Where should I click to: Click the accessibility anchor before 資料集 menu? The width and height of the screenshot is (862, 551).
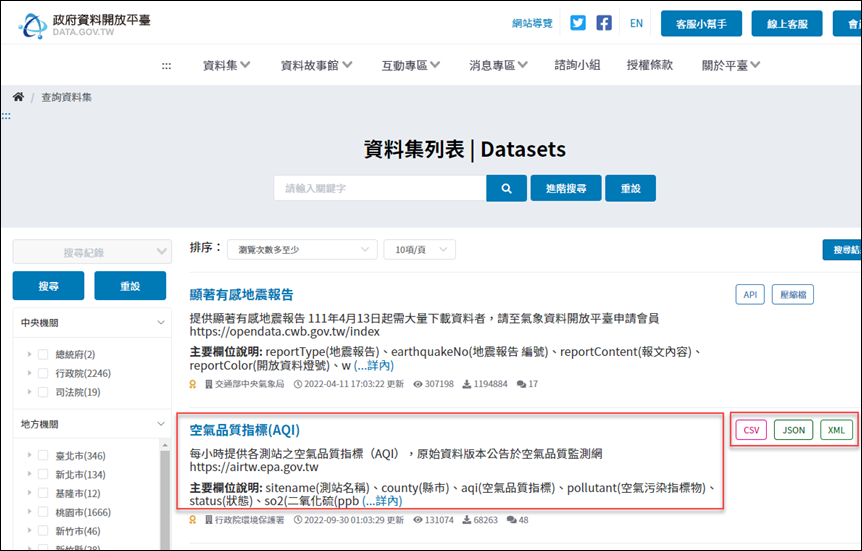pyautogui.click(x=166, y=66)
